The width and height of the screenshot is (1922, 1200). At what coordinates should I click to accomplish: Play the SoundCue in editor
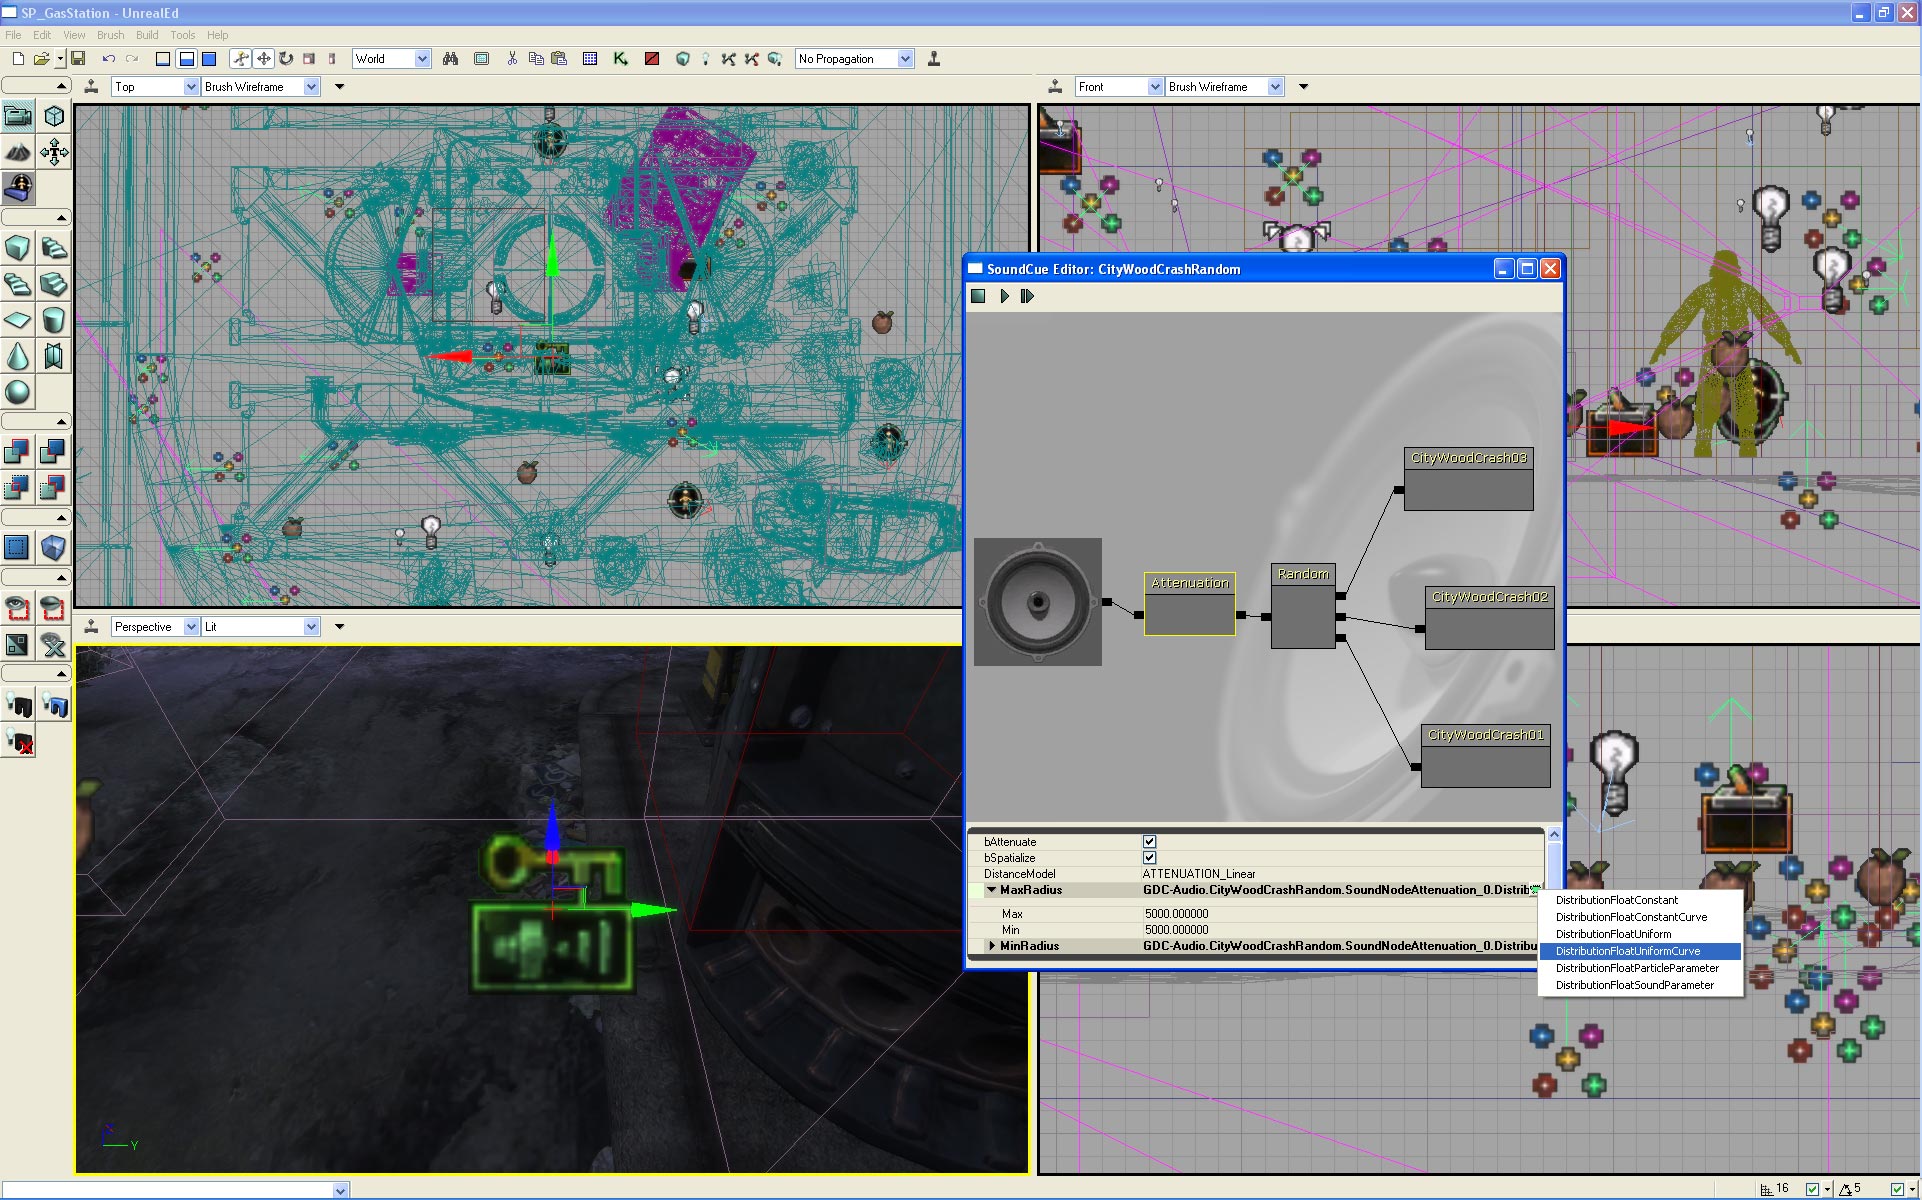coord(1004,296)
